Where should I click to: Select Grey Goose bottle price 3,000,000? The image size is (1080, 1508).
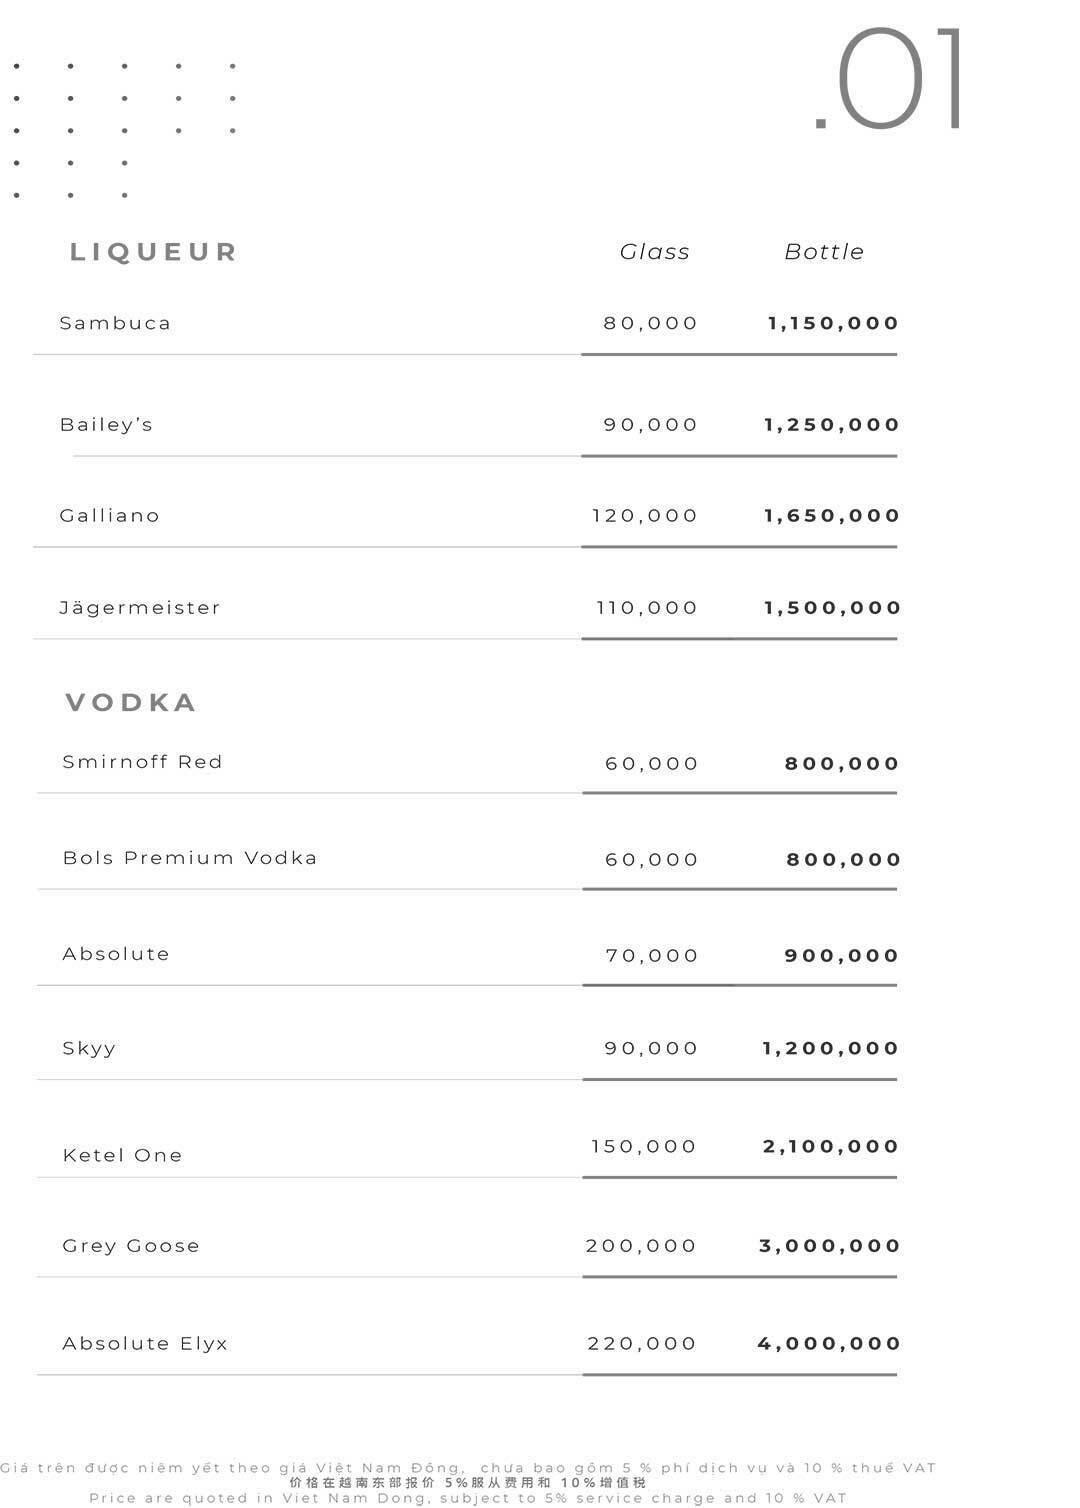point(831,1246)
